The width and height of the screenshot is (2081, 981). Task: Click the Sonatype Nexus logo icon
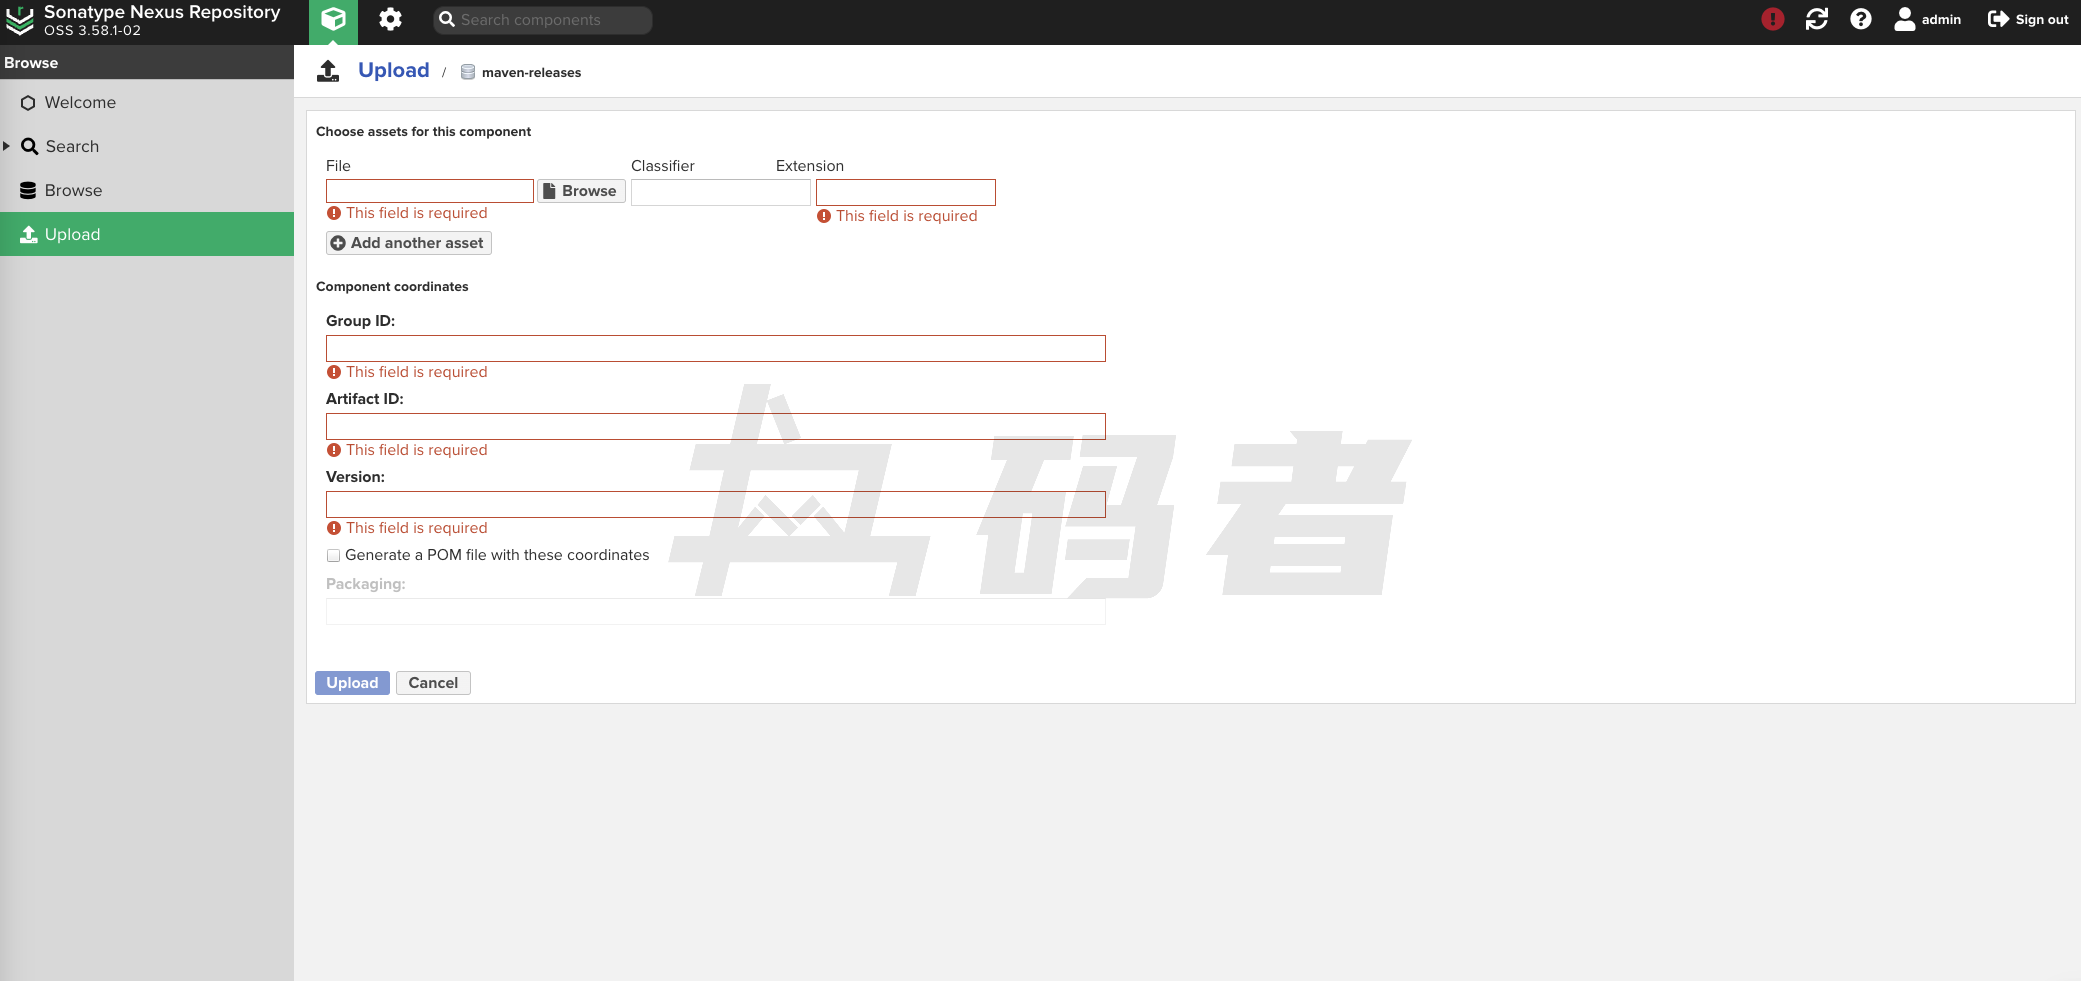point(20,20)
